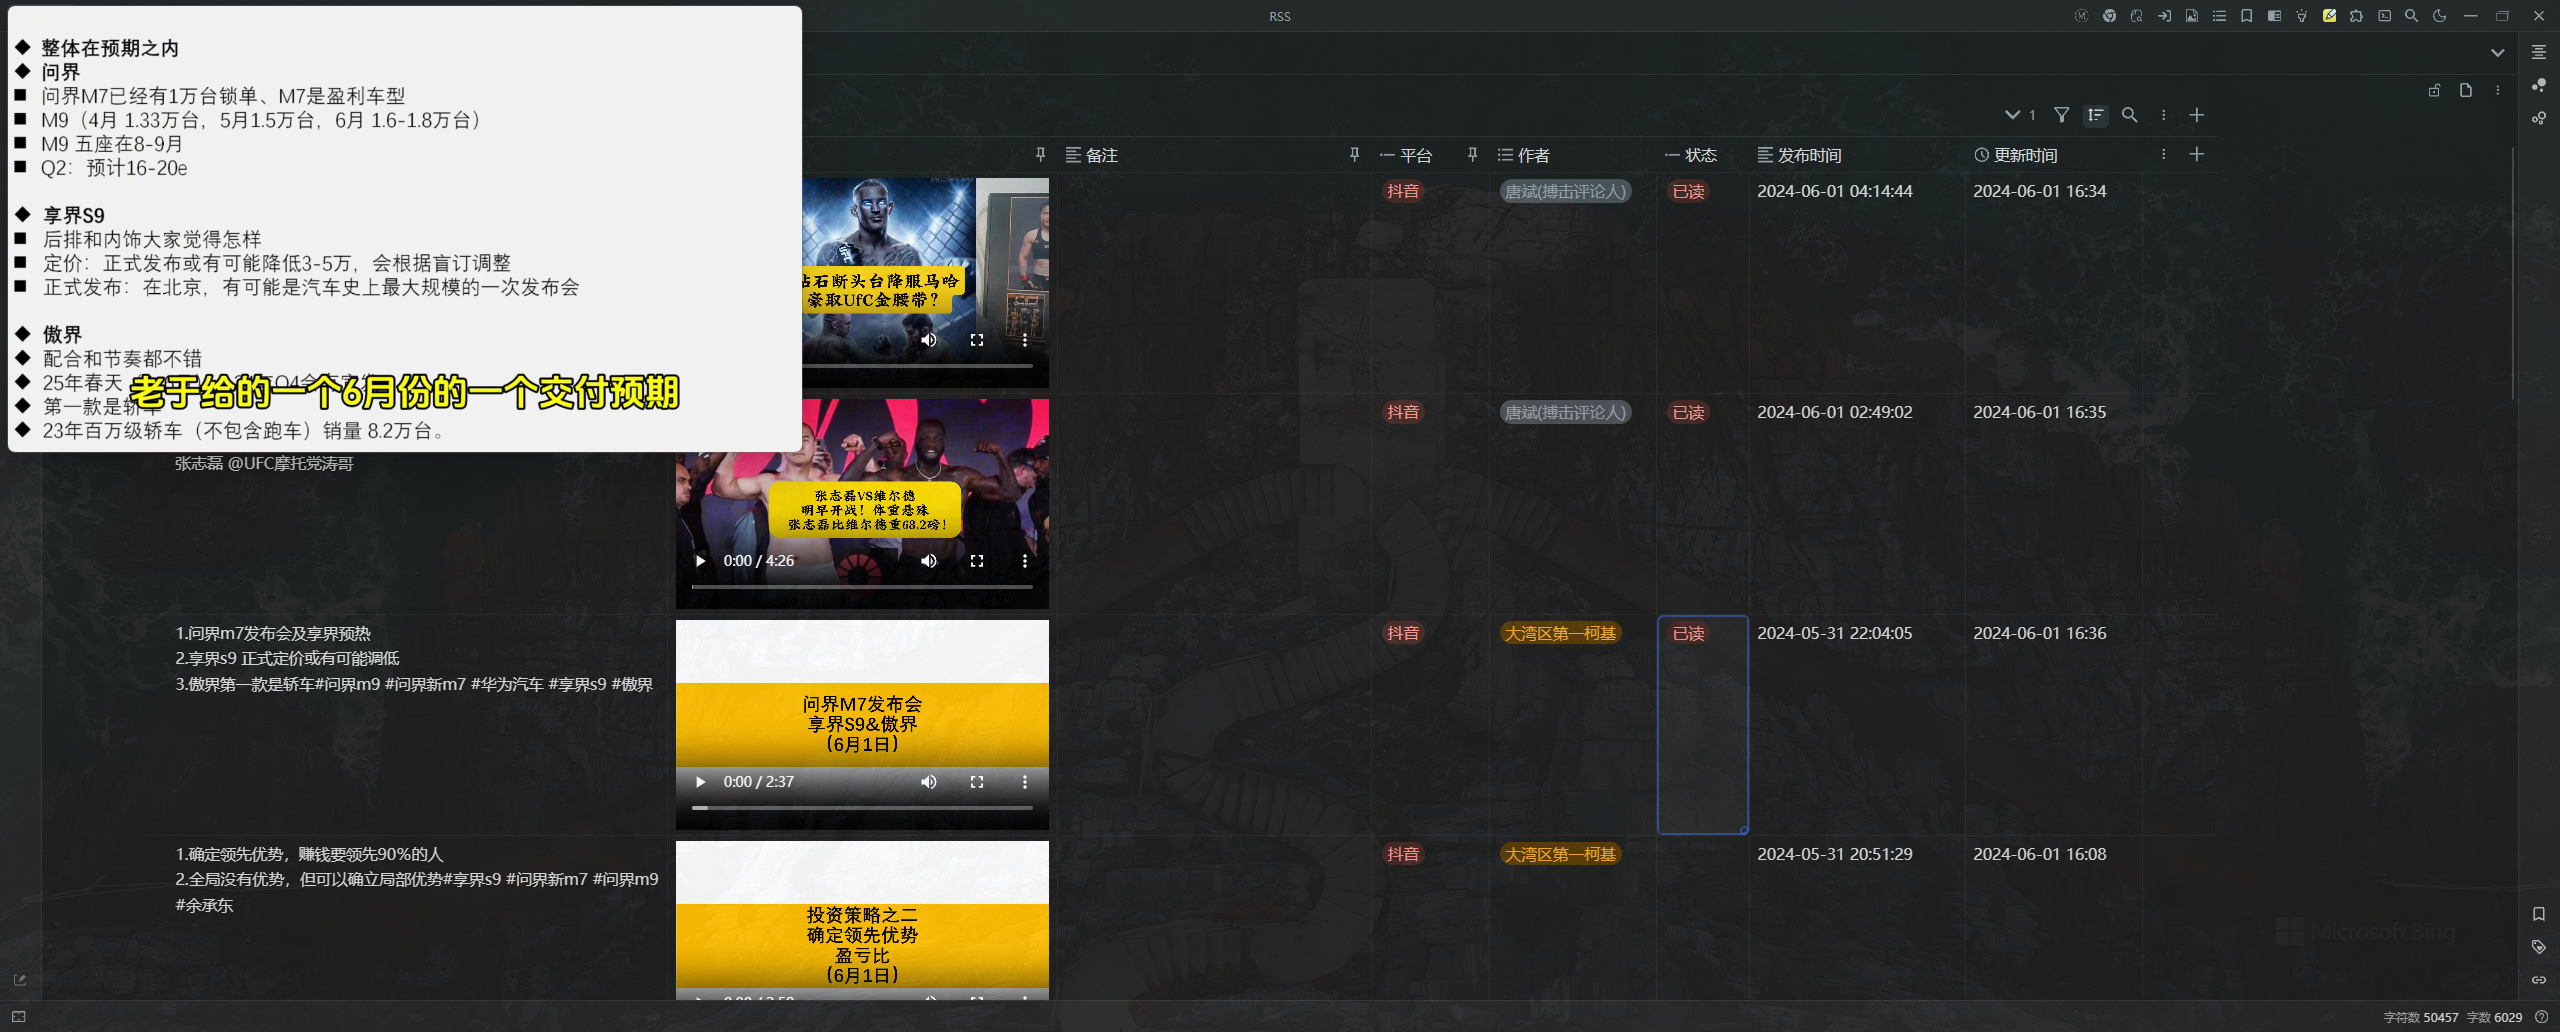Click the yellow highlighter pen icon
Image resolution: width=2560 pixels, height=1032 pixels.
pyautogui.click(x=2329, y=16)
